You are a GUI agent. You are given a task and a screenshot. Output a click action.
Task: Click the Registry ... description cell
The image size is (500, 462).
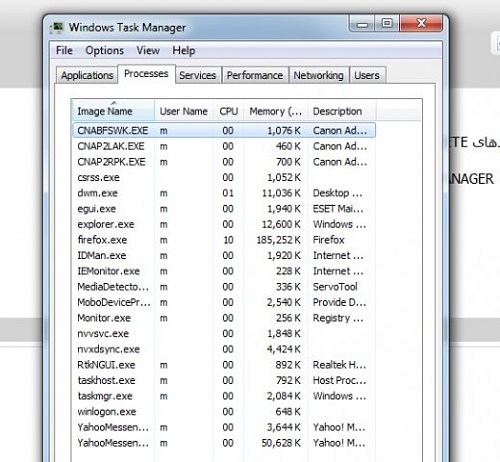click(x=338, y=318)
